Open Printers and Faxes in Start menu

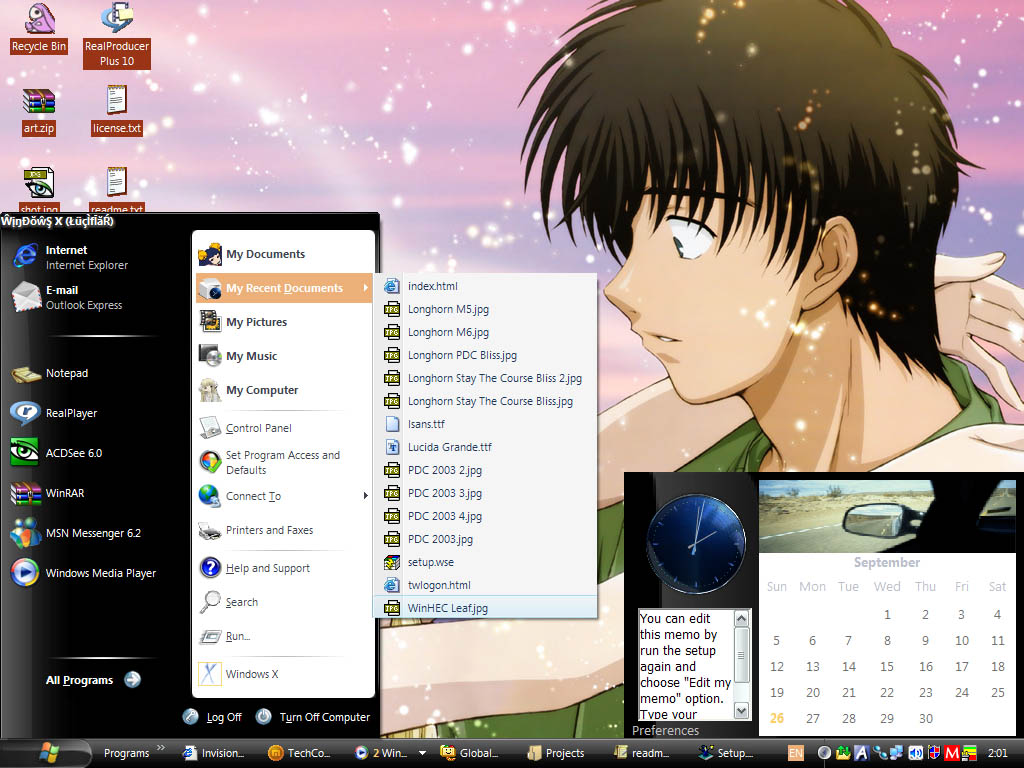(x=283, y=530)
